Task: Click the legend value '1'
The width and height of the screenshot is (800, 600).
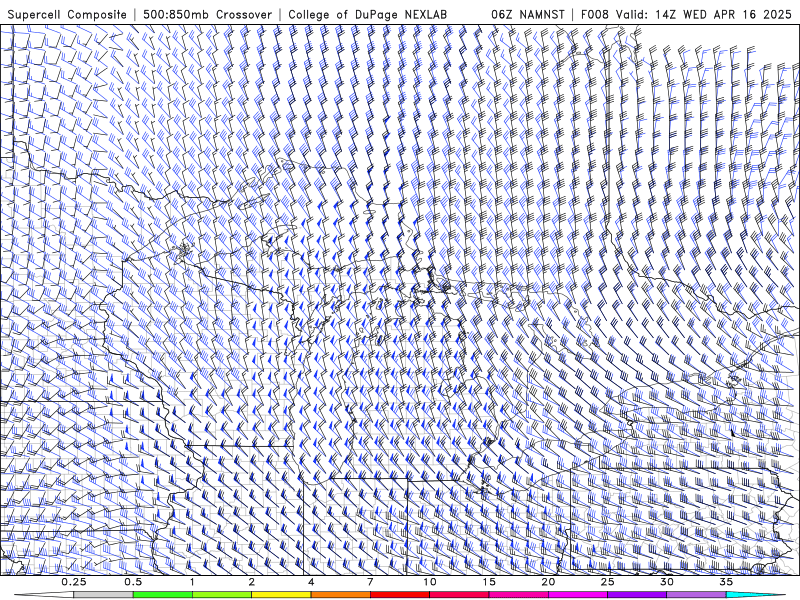Action: click(192, 582)
